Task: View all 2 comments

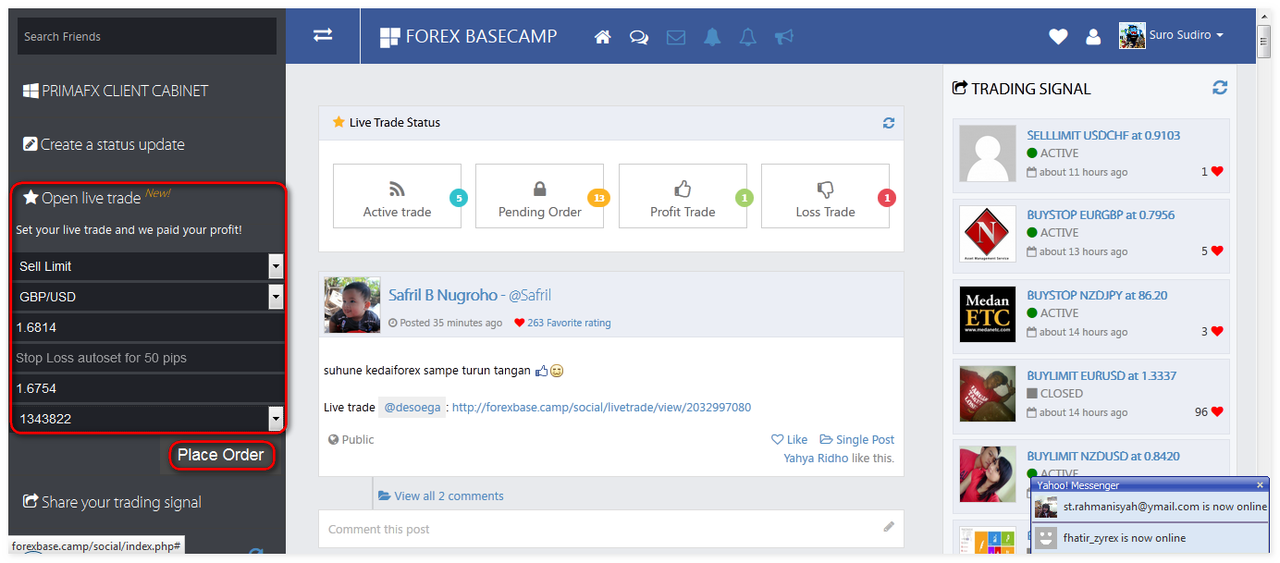Action: pos(441,496)
